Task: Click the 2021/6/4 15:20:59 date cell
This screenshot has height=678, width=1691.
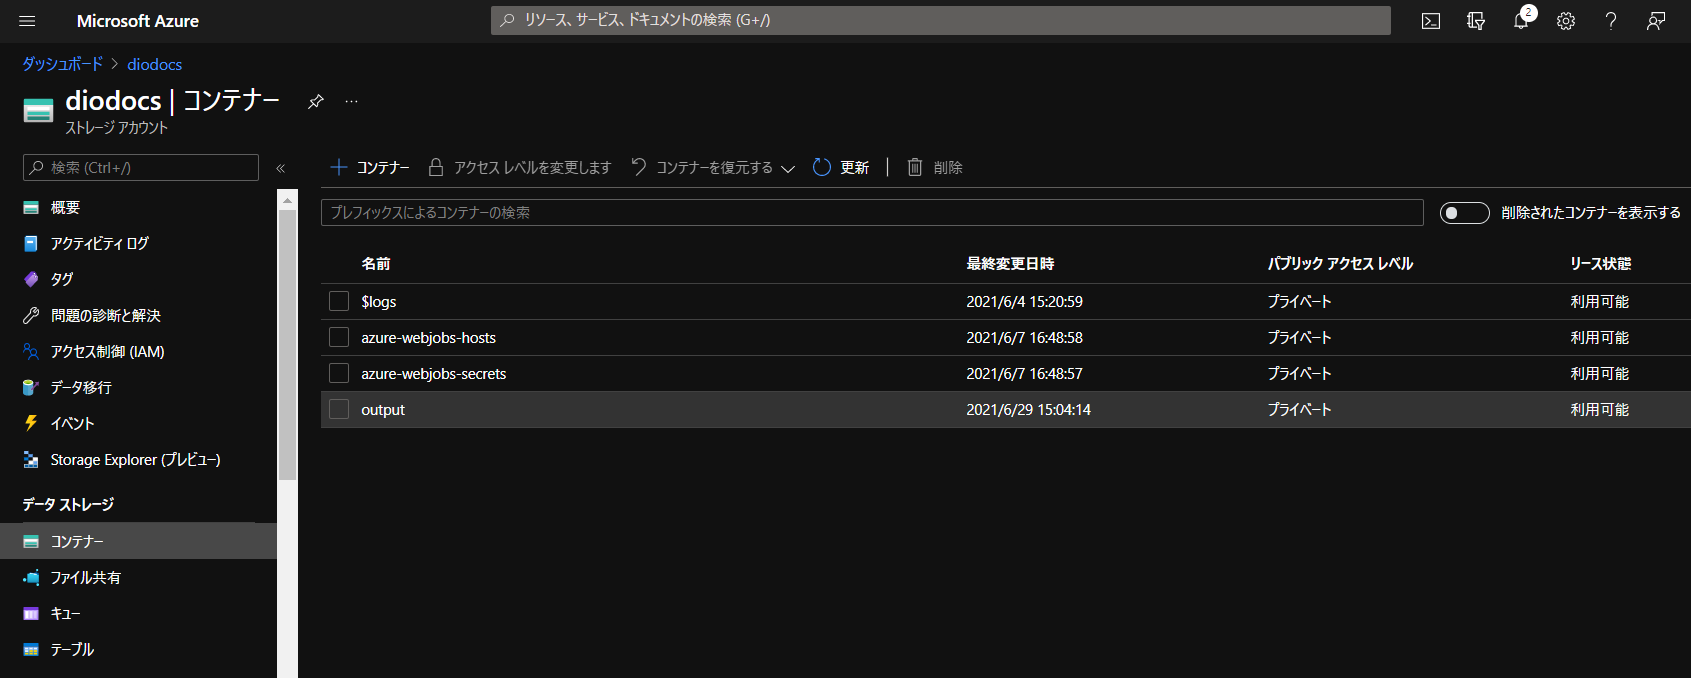Action: coord(1024,302)
